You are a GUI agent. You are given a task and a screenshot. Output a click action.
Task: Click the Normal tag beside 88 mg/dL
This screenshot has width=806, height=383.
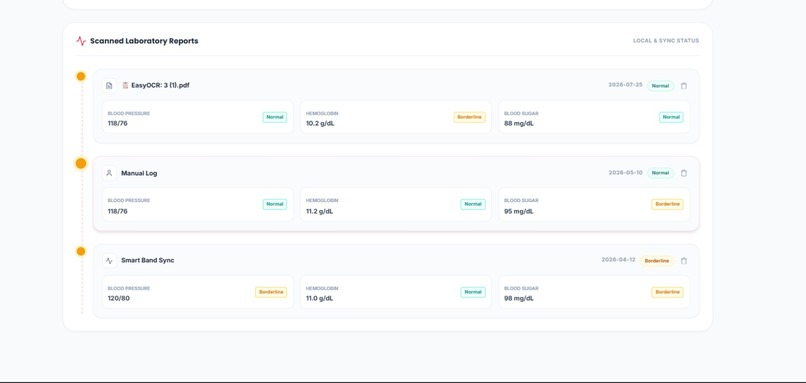point(671,117)
